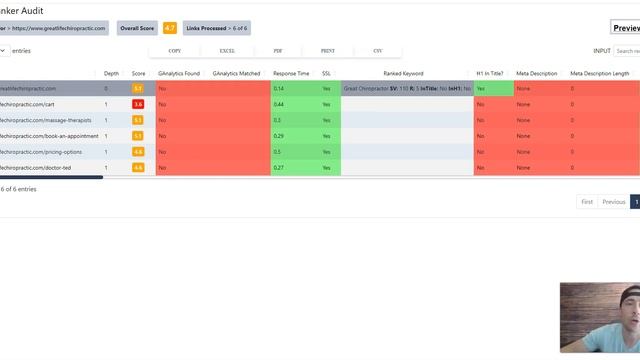The image size is (640, 360).
Task: Select the /pricing-options page URL
Action: point(41,152)
